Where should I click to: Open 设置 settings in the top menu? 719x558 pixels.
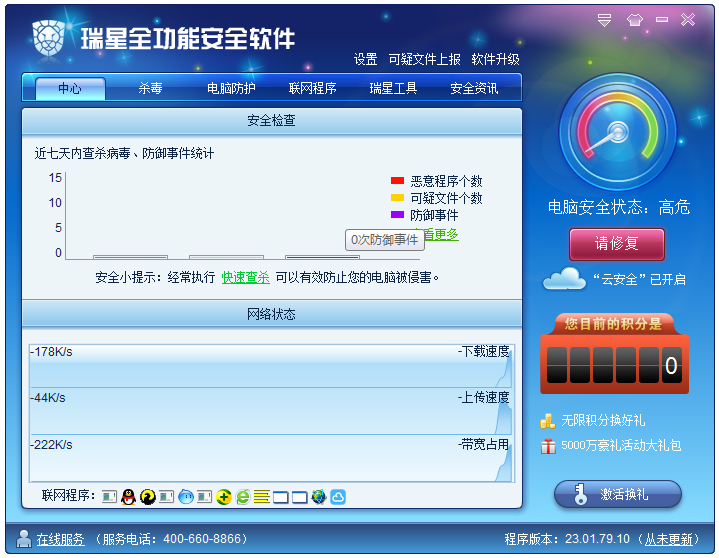365,59
